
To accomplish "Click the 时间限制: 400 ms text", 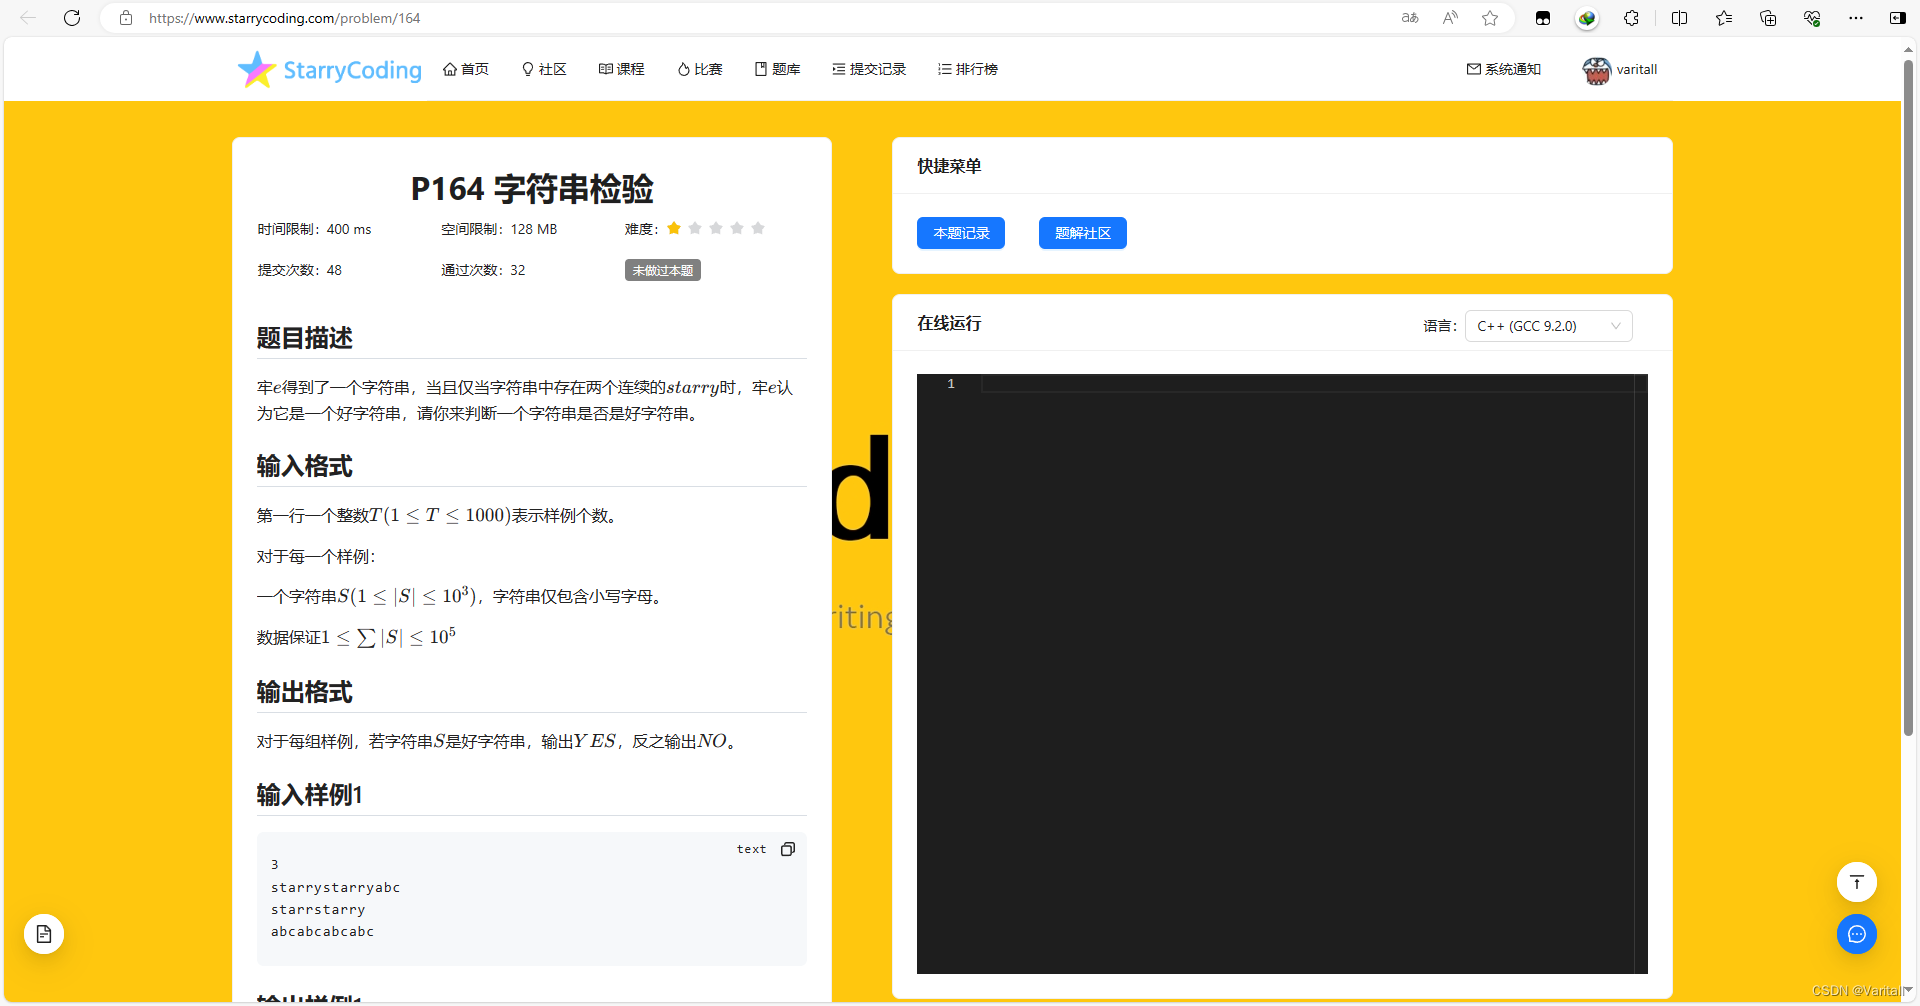I will point(314,229).
